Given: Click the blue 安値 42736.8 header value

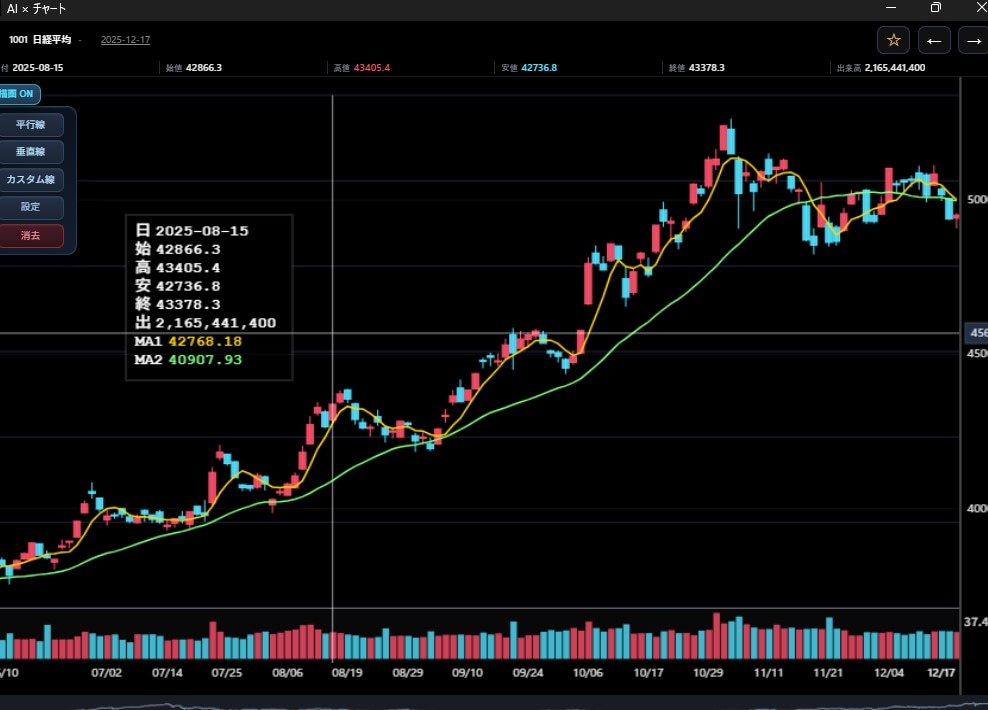Looking at the screenshot, I should (x=529, y=67).
